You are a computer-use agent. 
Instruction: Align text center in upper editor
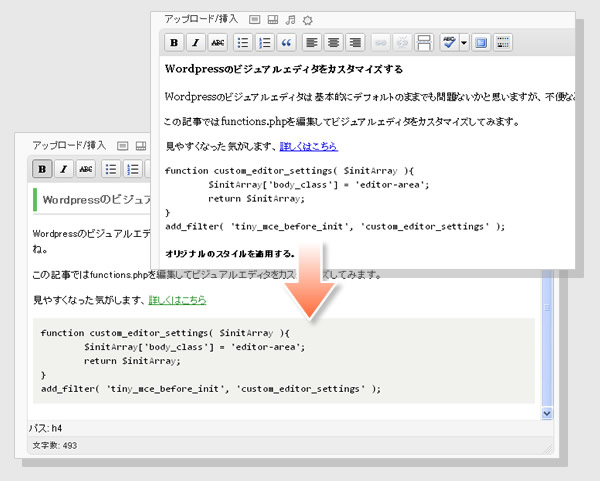[x=333, y=42]
